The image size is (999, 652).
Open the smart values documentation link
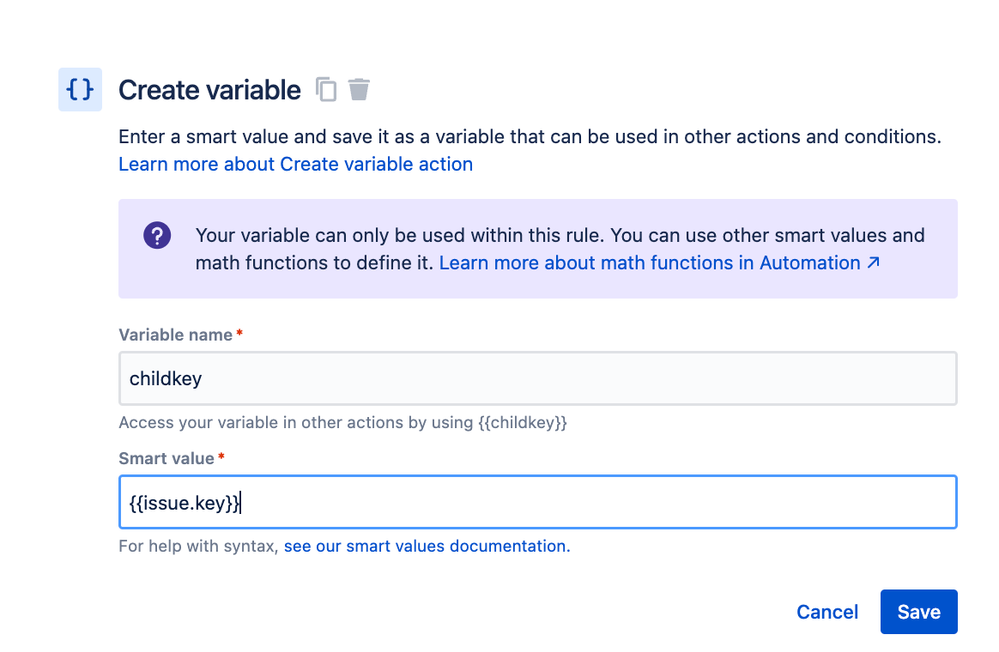point(426,546)
